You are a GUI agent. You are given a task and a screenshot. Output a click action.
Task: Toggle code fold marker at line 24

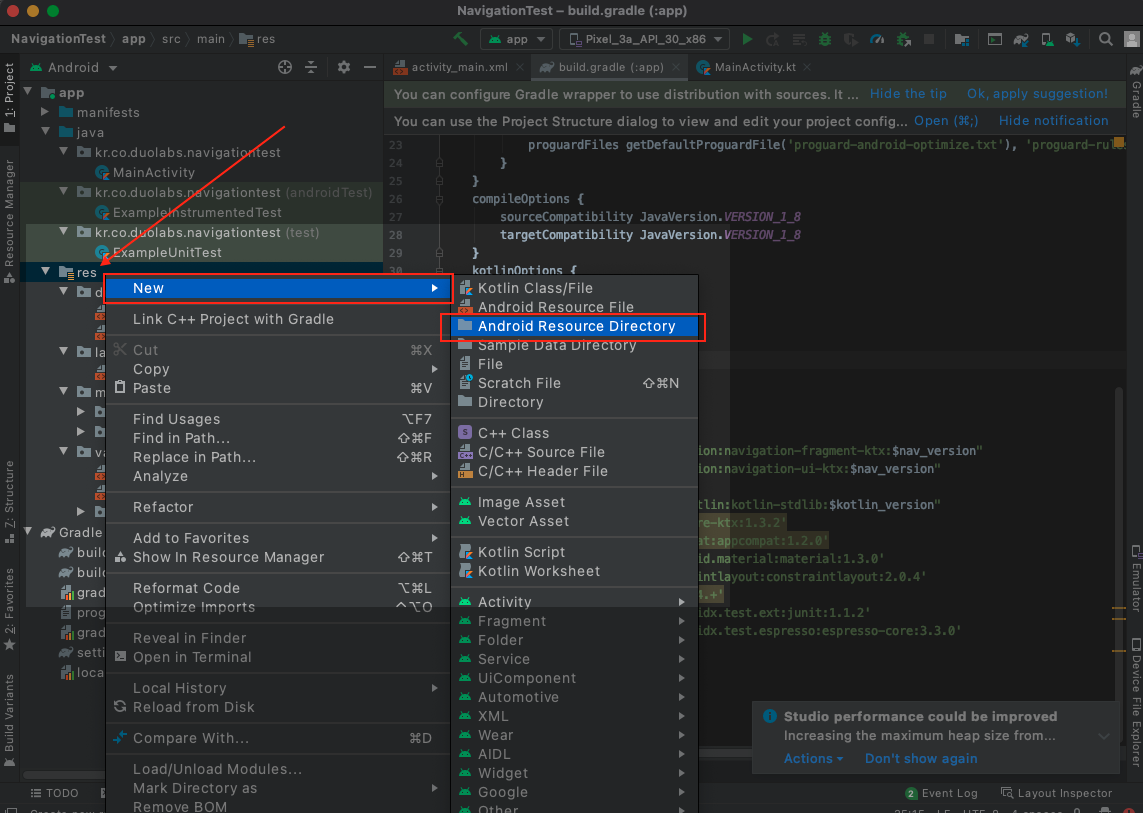(x=439, y=163)
